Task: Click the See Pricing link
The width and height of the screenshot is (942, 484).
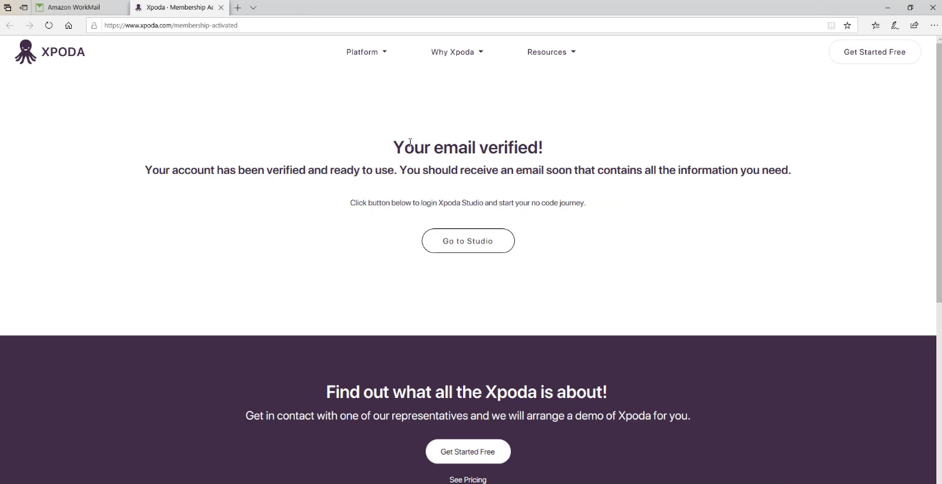Action: click(x=468, y=480)
